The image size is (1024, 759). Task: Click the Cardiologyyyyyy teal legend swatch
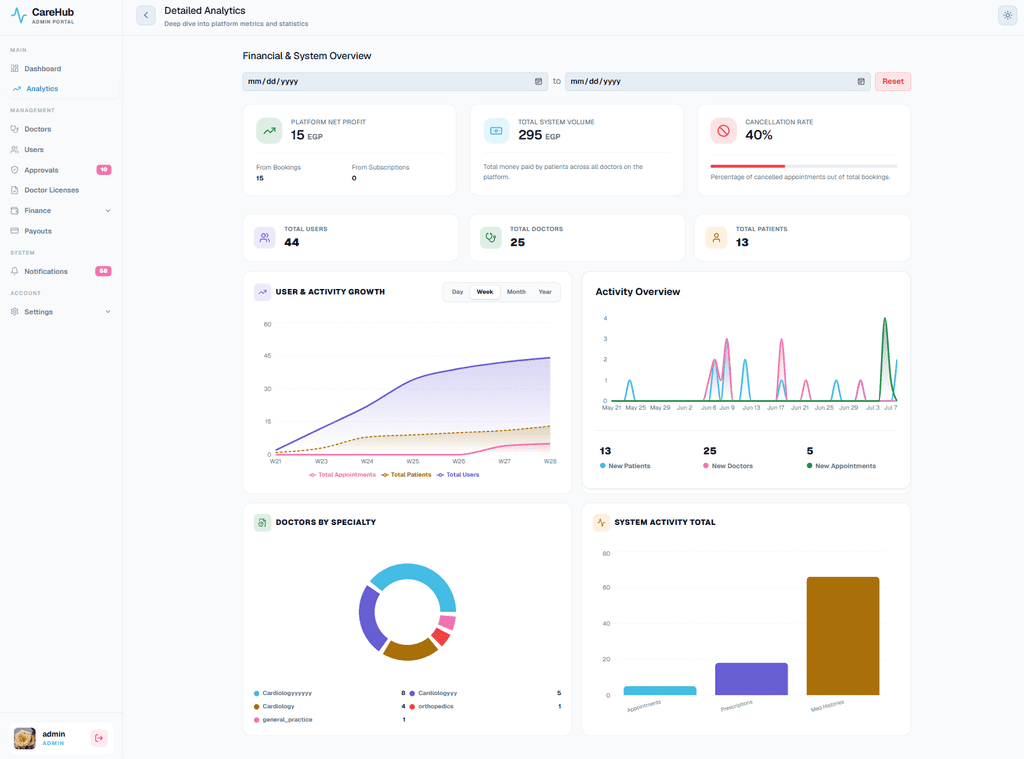pyautogui.click(x=257, y=693)
